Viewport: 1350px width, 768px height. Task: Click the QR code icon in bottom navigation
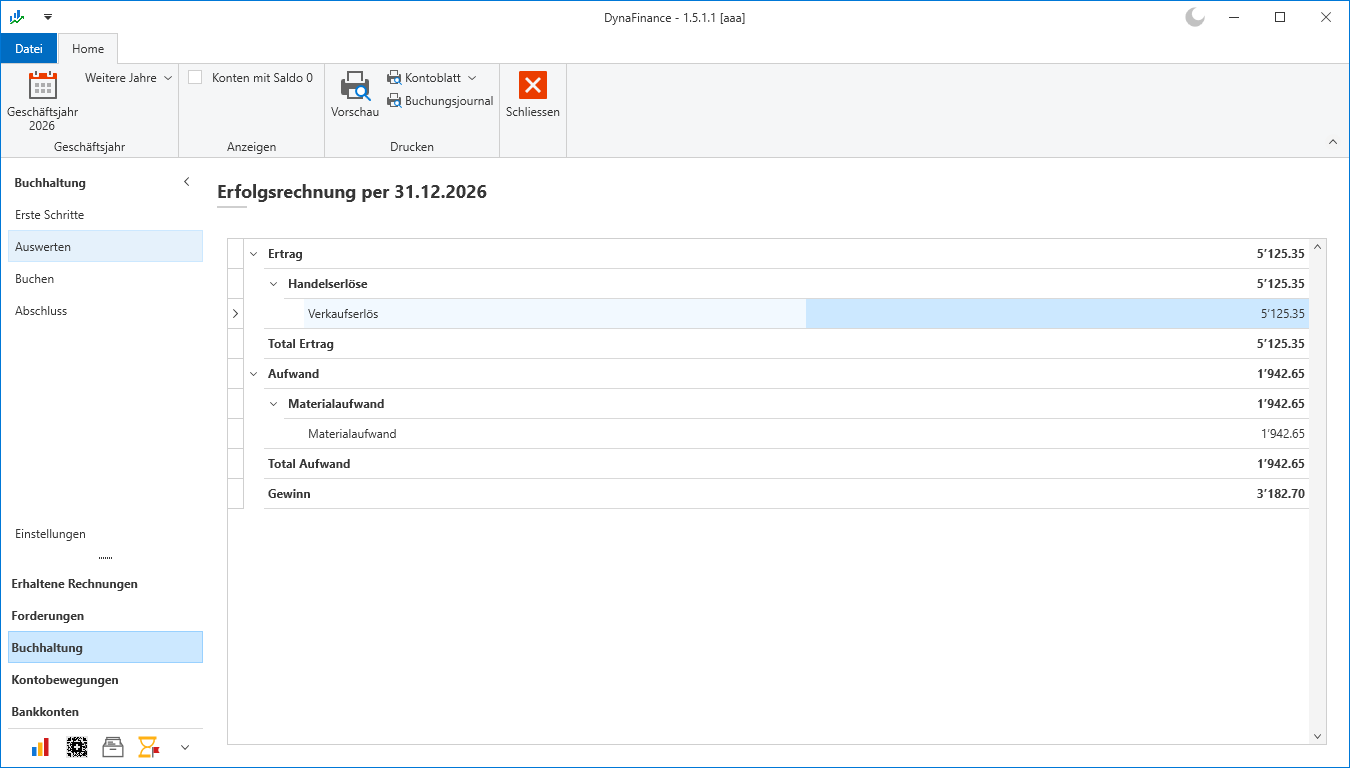77,747
